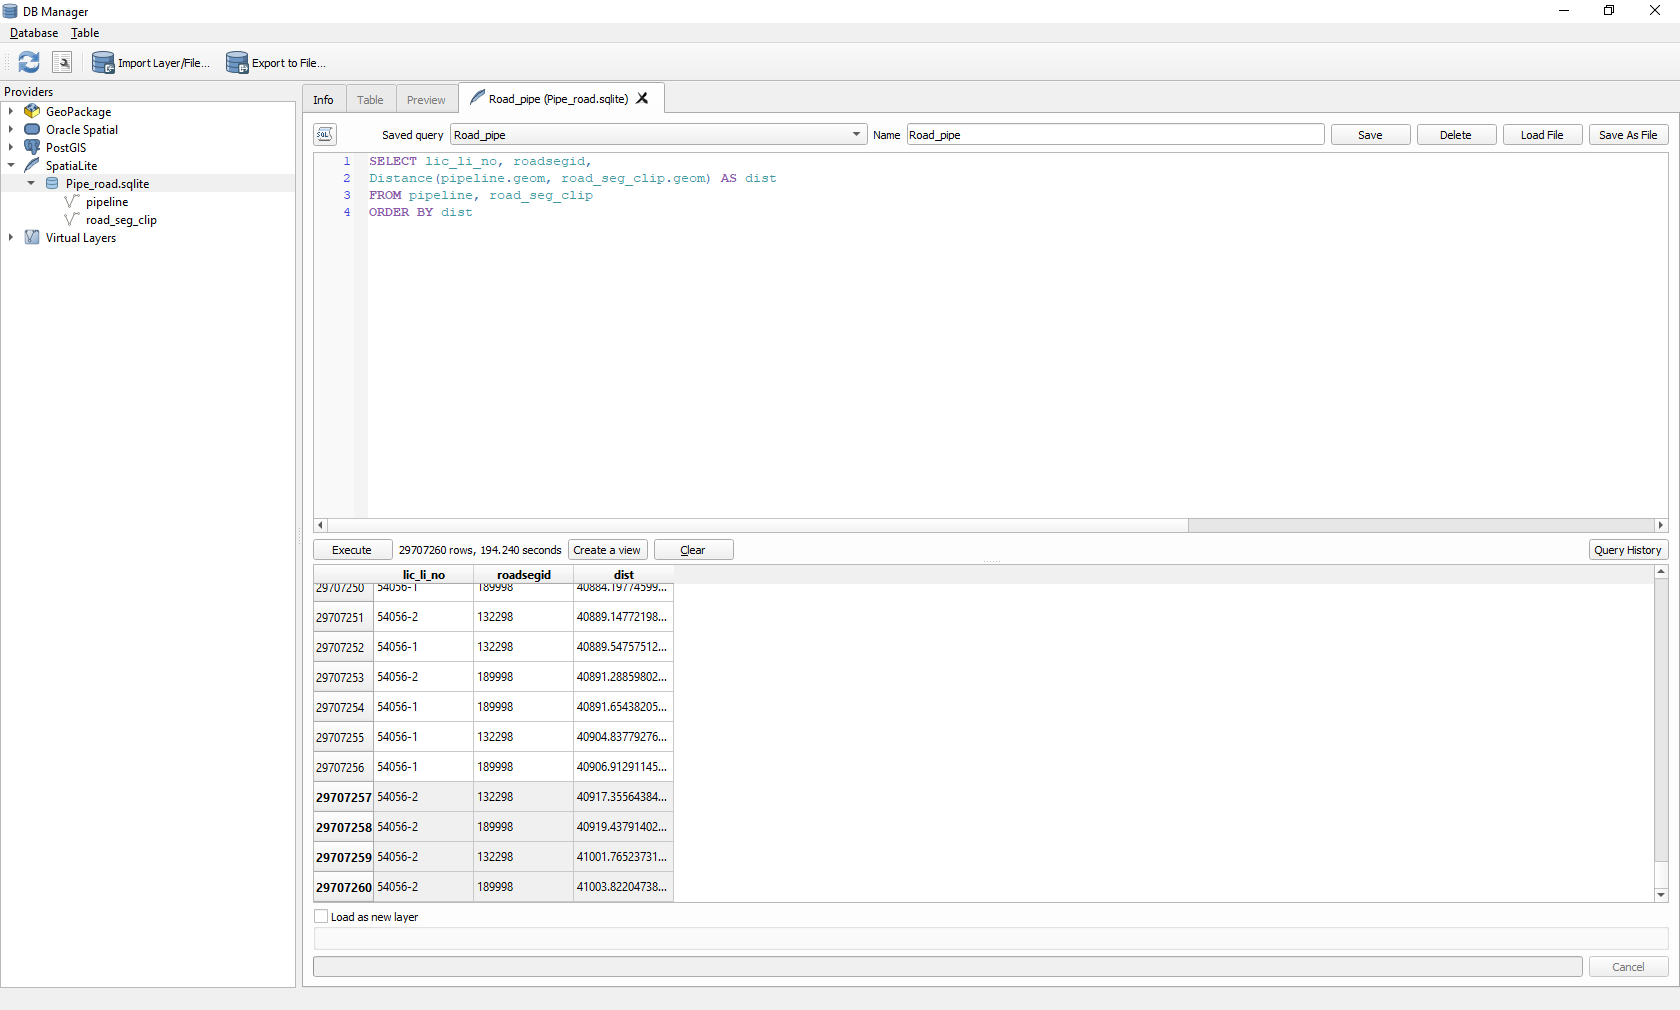Viewport: 1680px width, 1010px height.
Task: Click lic_li_no cell in row 29707254
Action: point(423,706)
